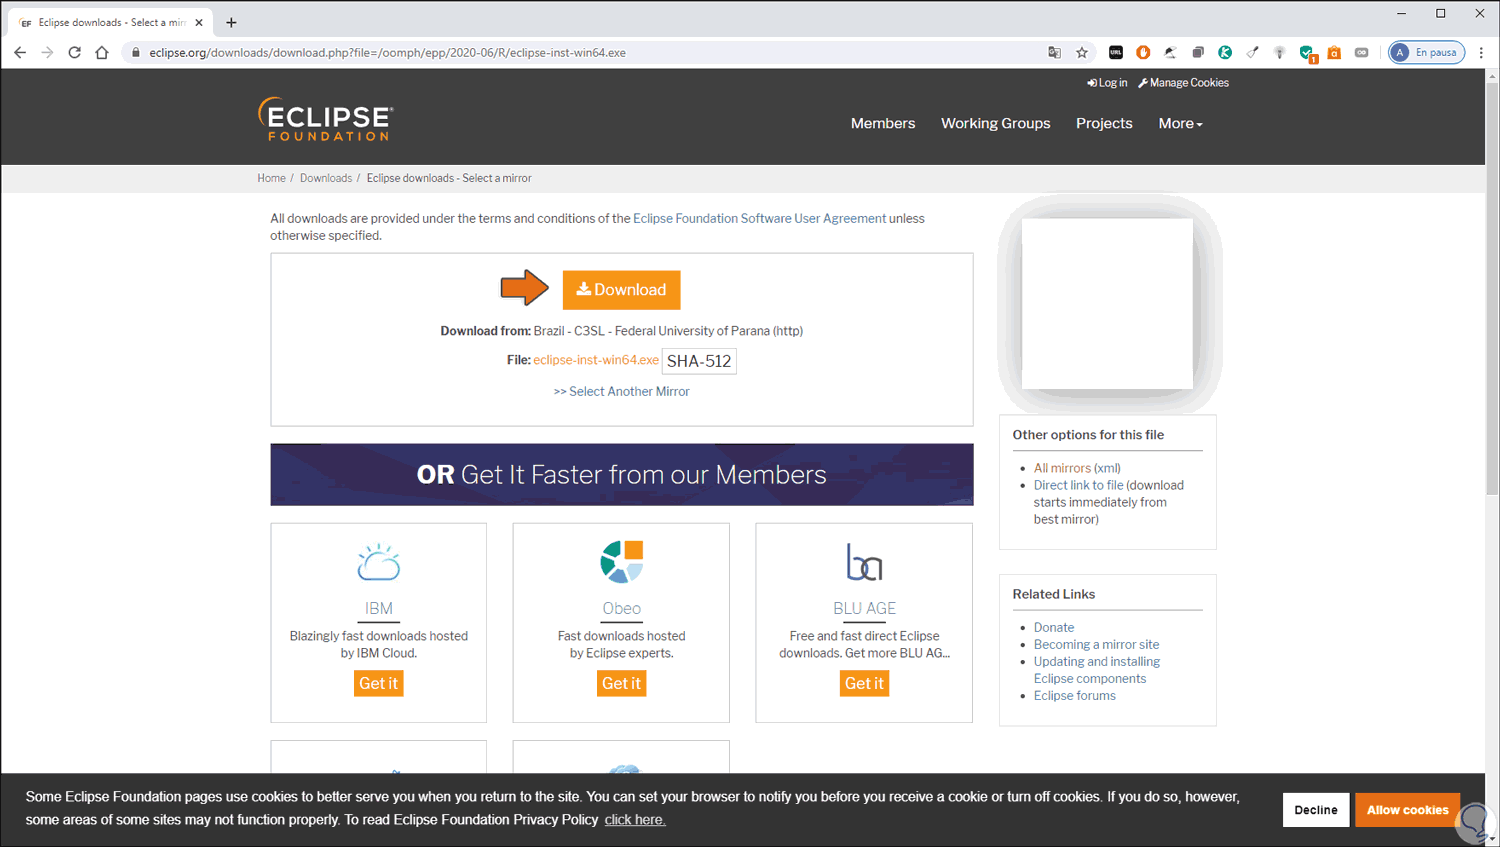This screenshot has height=847, width=1500.
Task: Open the BLU AGE member link
Action: pyautogui.click(x=864, y=608)
